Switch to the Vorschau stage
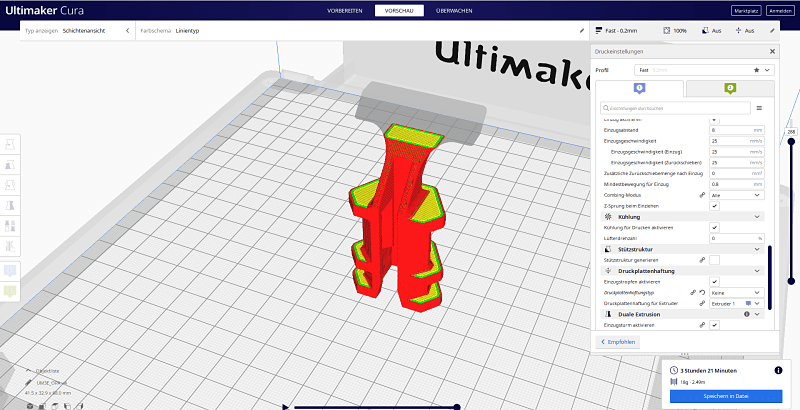800x410 pixels. point(399,11)
